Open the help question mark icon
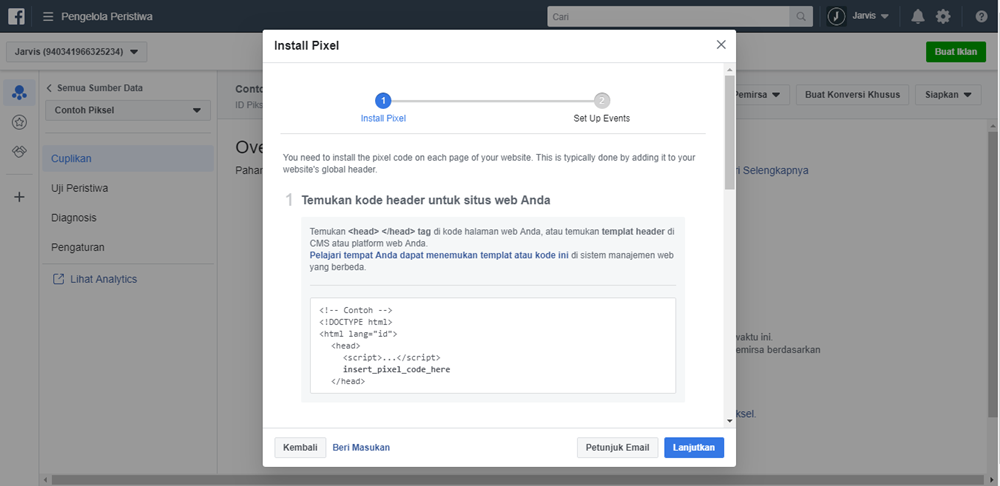This screenshot has width=1000, height=486. point(982,17)
